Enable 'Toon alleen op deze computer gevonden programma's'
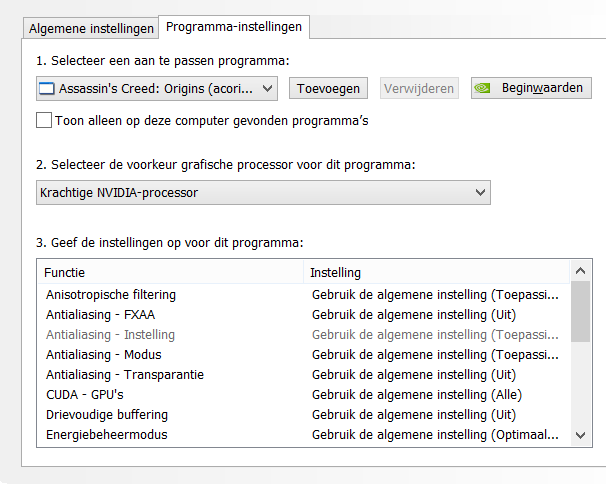The image size is (606, 489). pyautogui.click(x=44, y=121)
